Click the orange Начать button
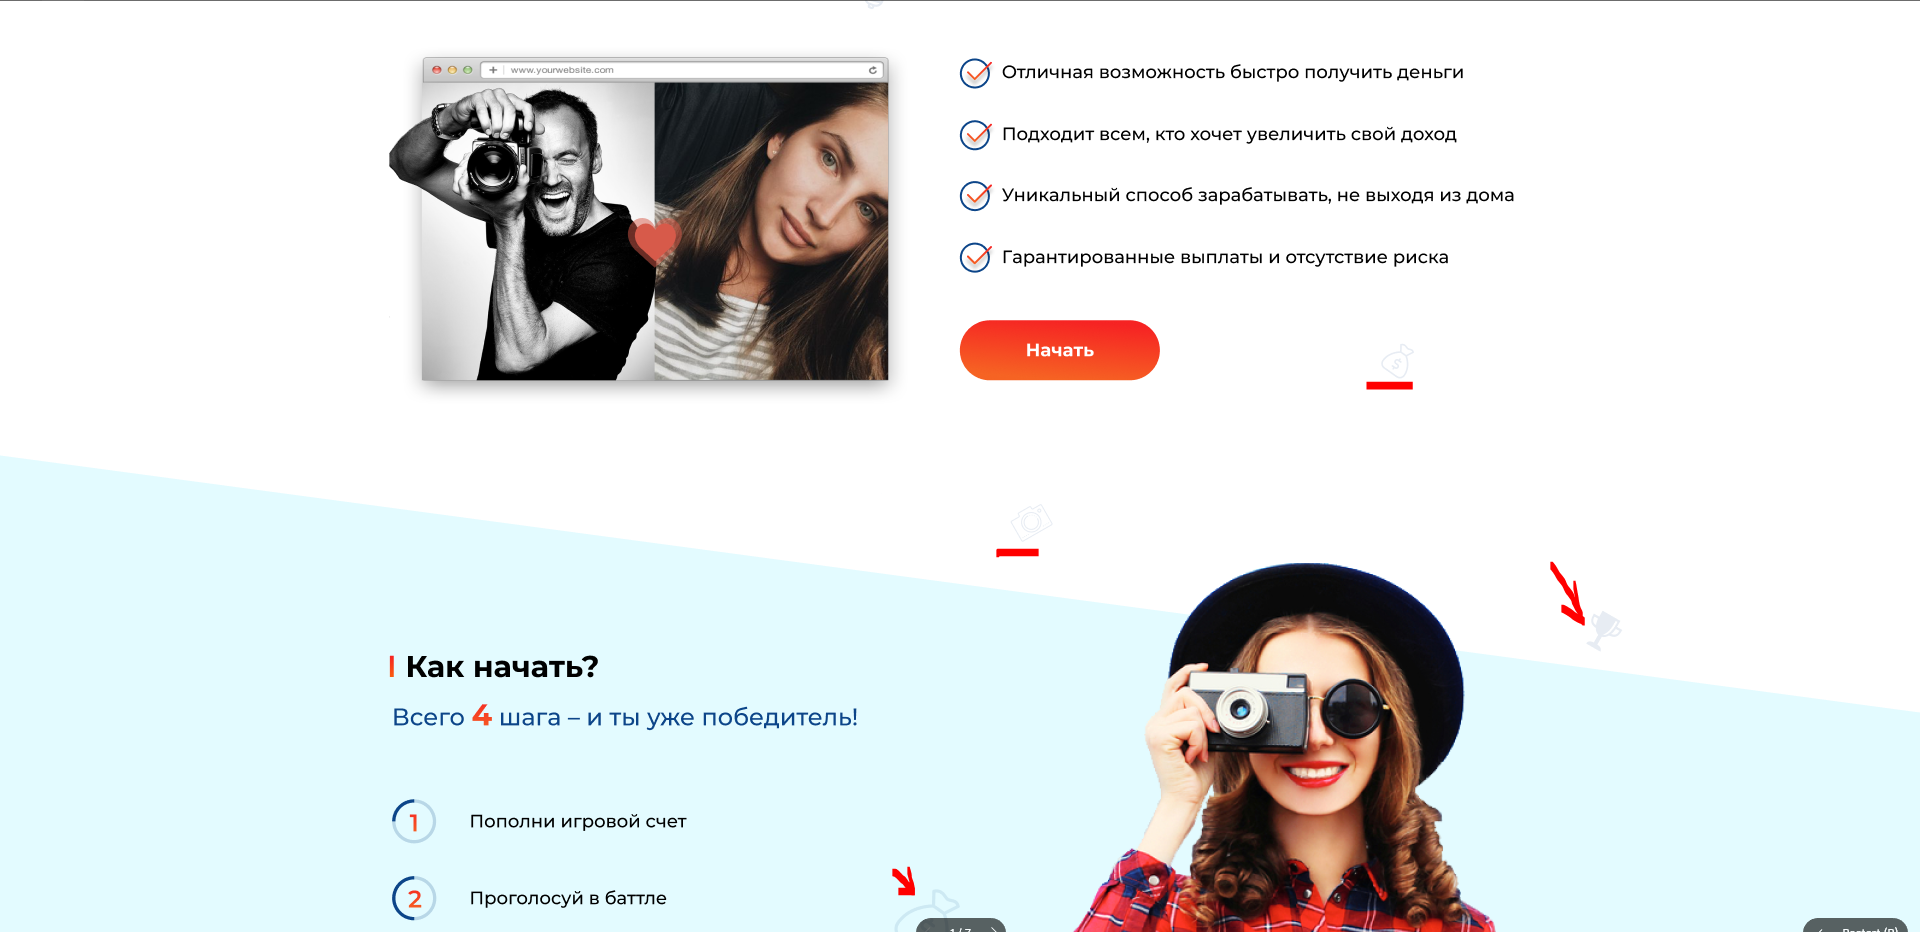The image size is (1920, 932). (x=1059, y=350)
